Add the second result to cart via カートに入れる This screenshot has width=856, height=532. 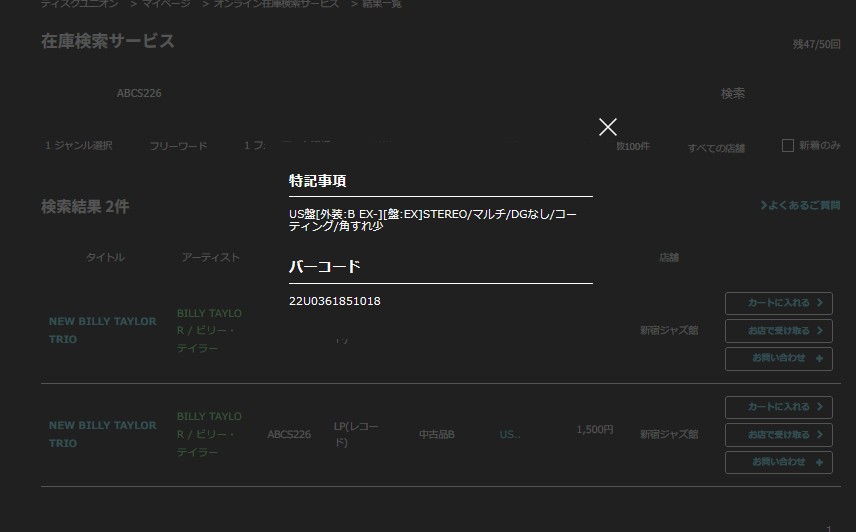click(778, 407)
